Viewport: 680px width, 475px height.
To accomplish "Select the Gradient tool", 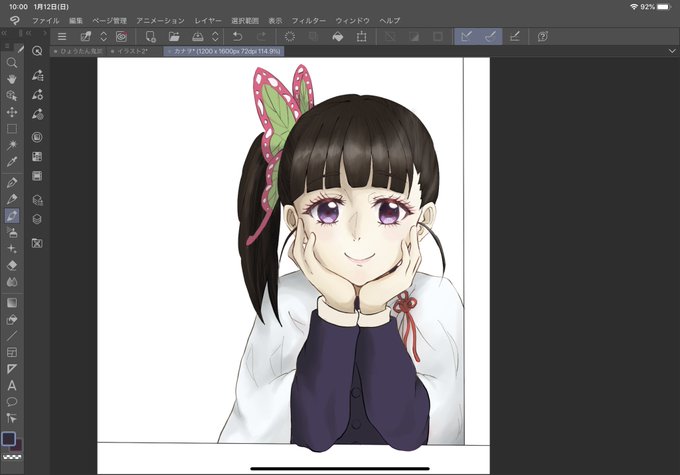I will [x=12, y=302].
